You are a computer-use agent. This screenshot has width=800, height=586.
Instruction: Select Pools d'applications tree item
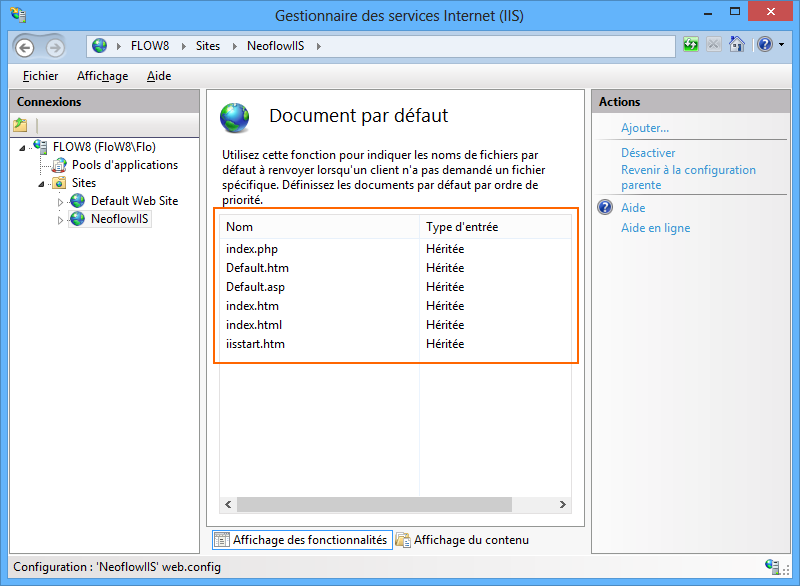click(125, 165)
